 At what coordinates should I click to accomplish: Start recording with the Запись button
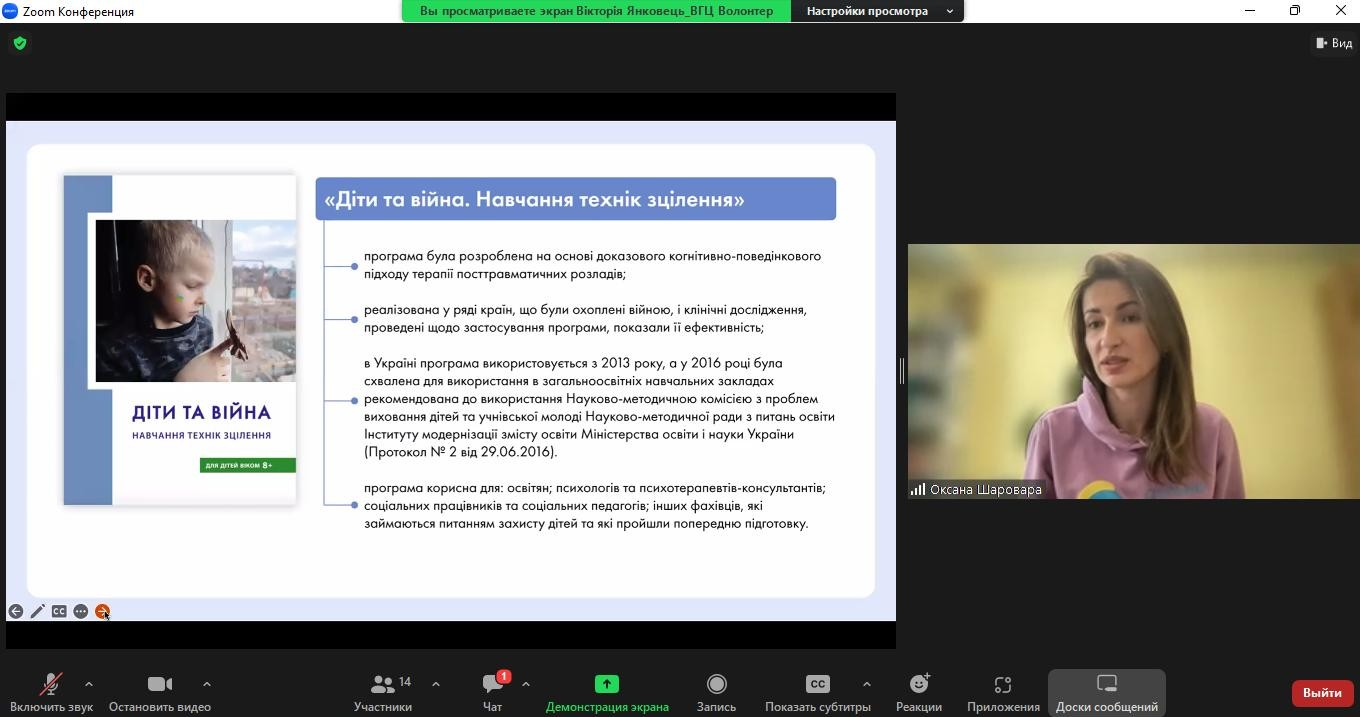(716, 692)
